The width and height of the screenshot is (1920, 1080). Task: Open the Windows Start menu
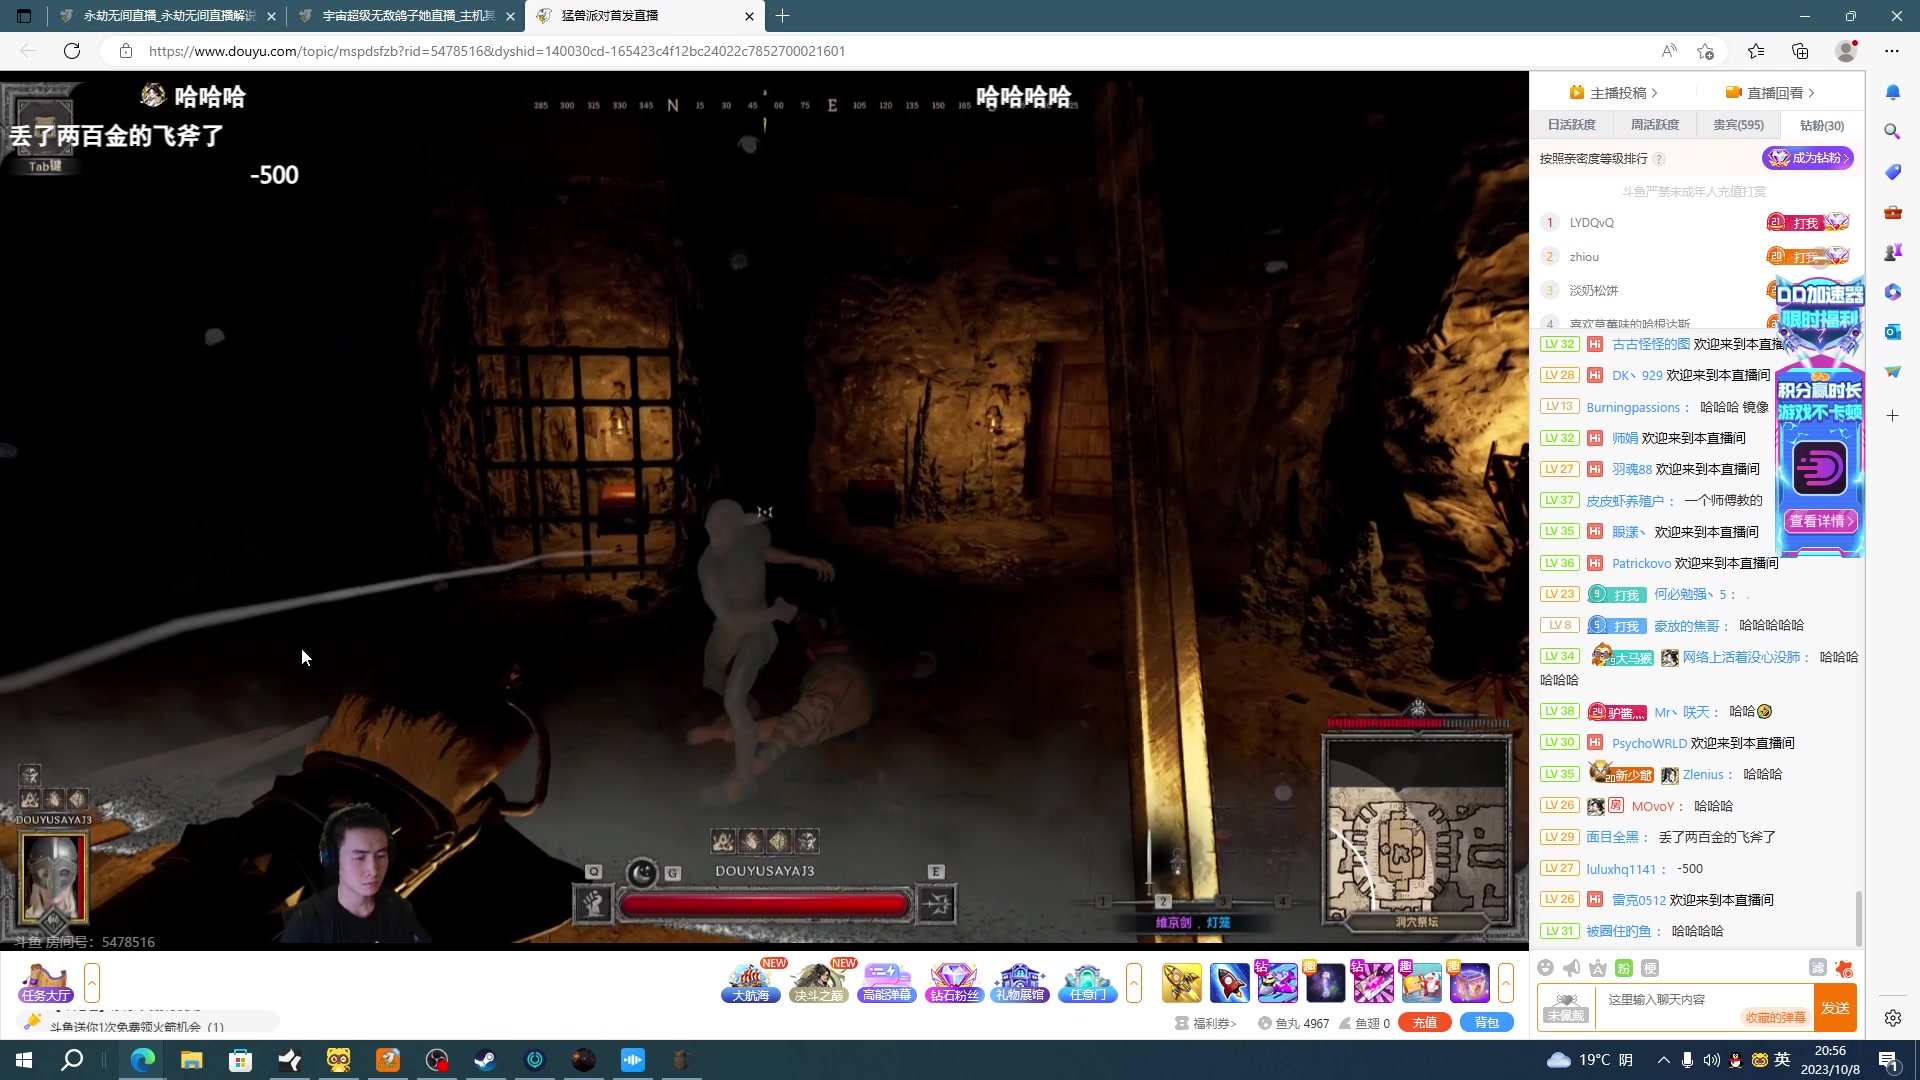(24, 1060)
